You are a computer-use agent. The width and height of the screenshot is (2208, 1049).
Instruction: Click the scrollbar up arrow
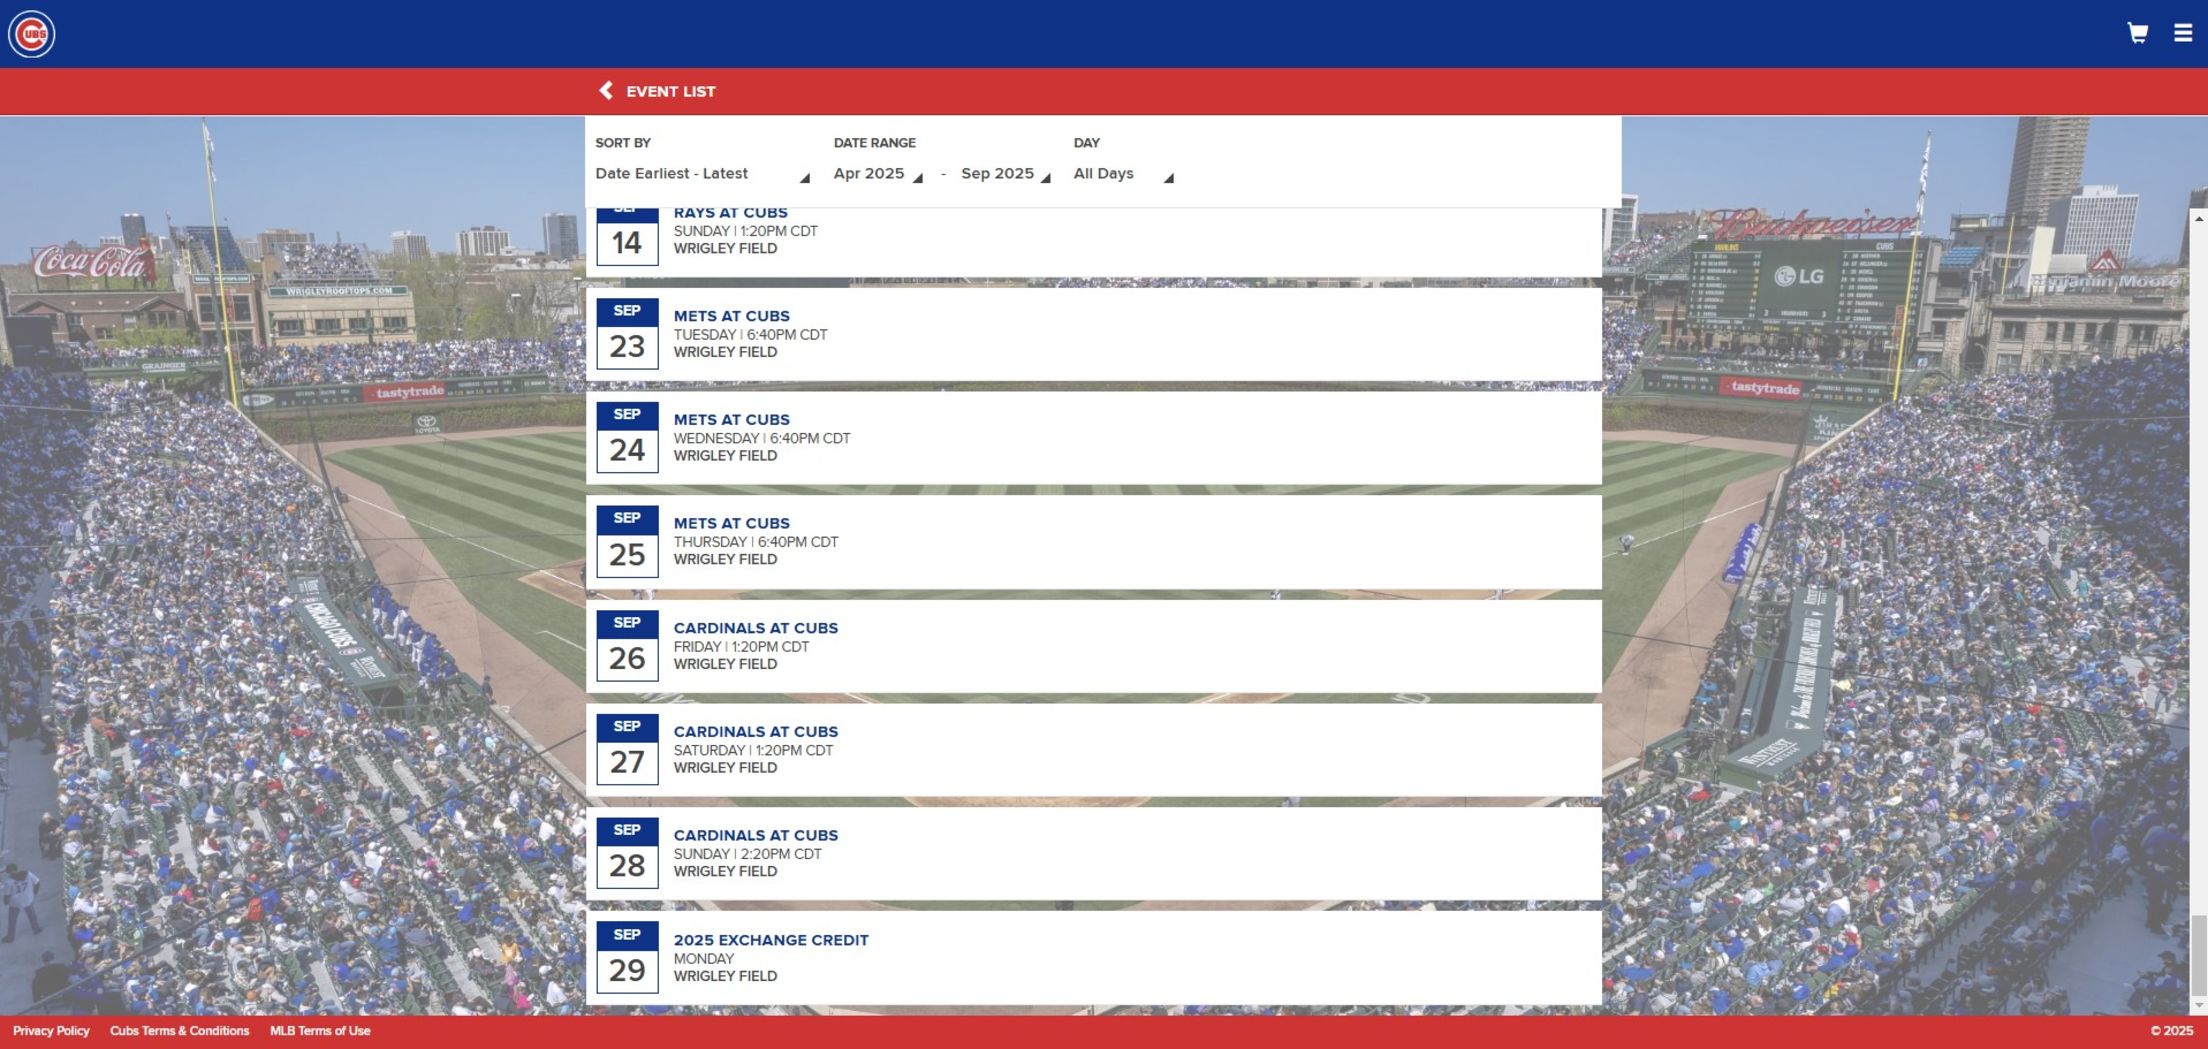pyautogui.click(x=2198, y=218)
